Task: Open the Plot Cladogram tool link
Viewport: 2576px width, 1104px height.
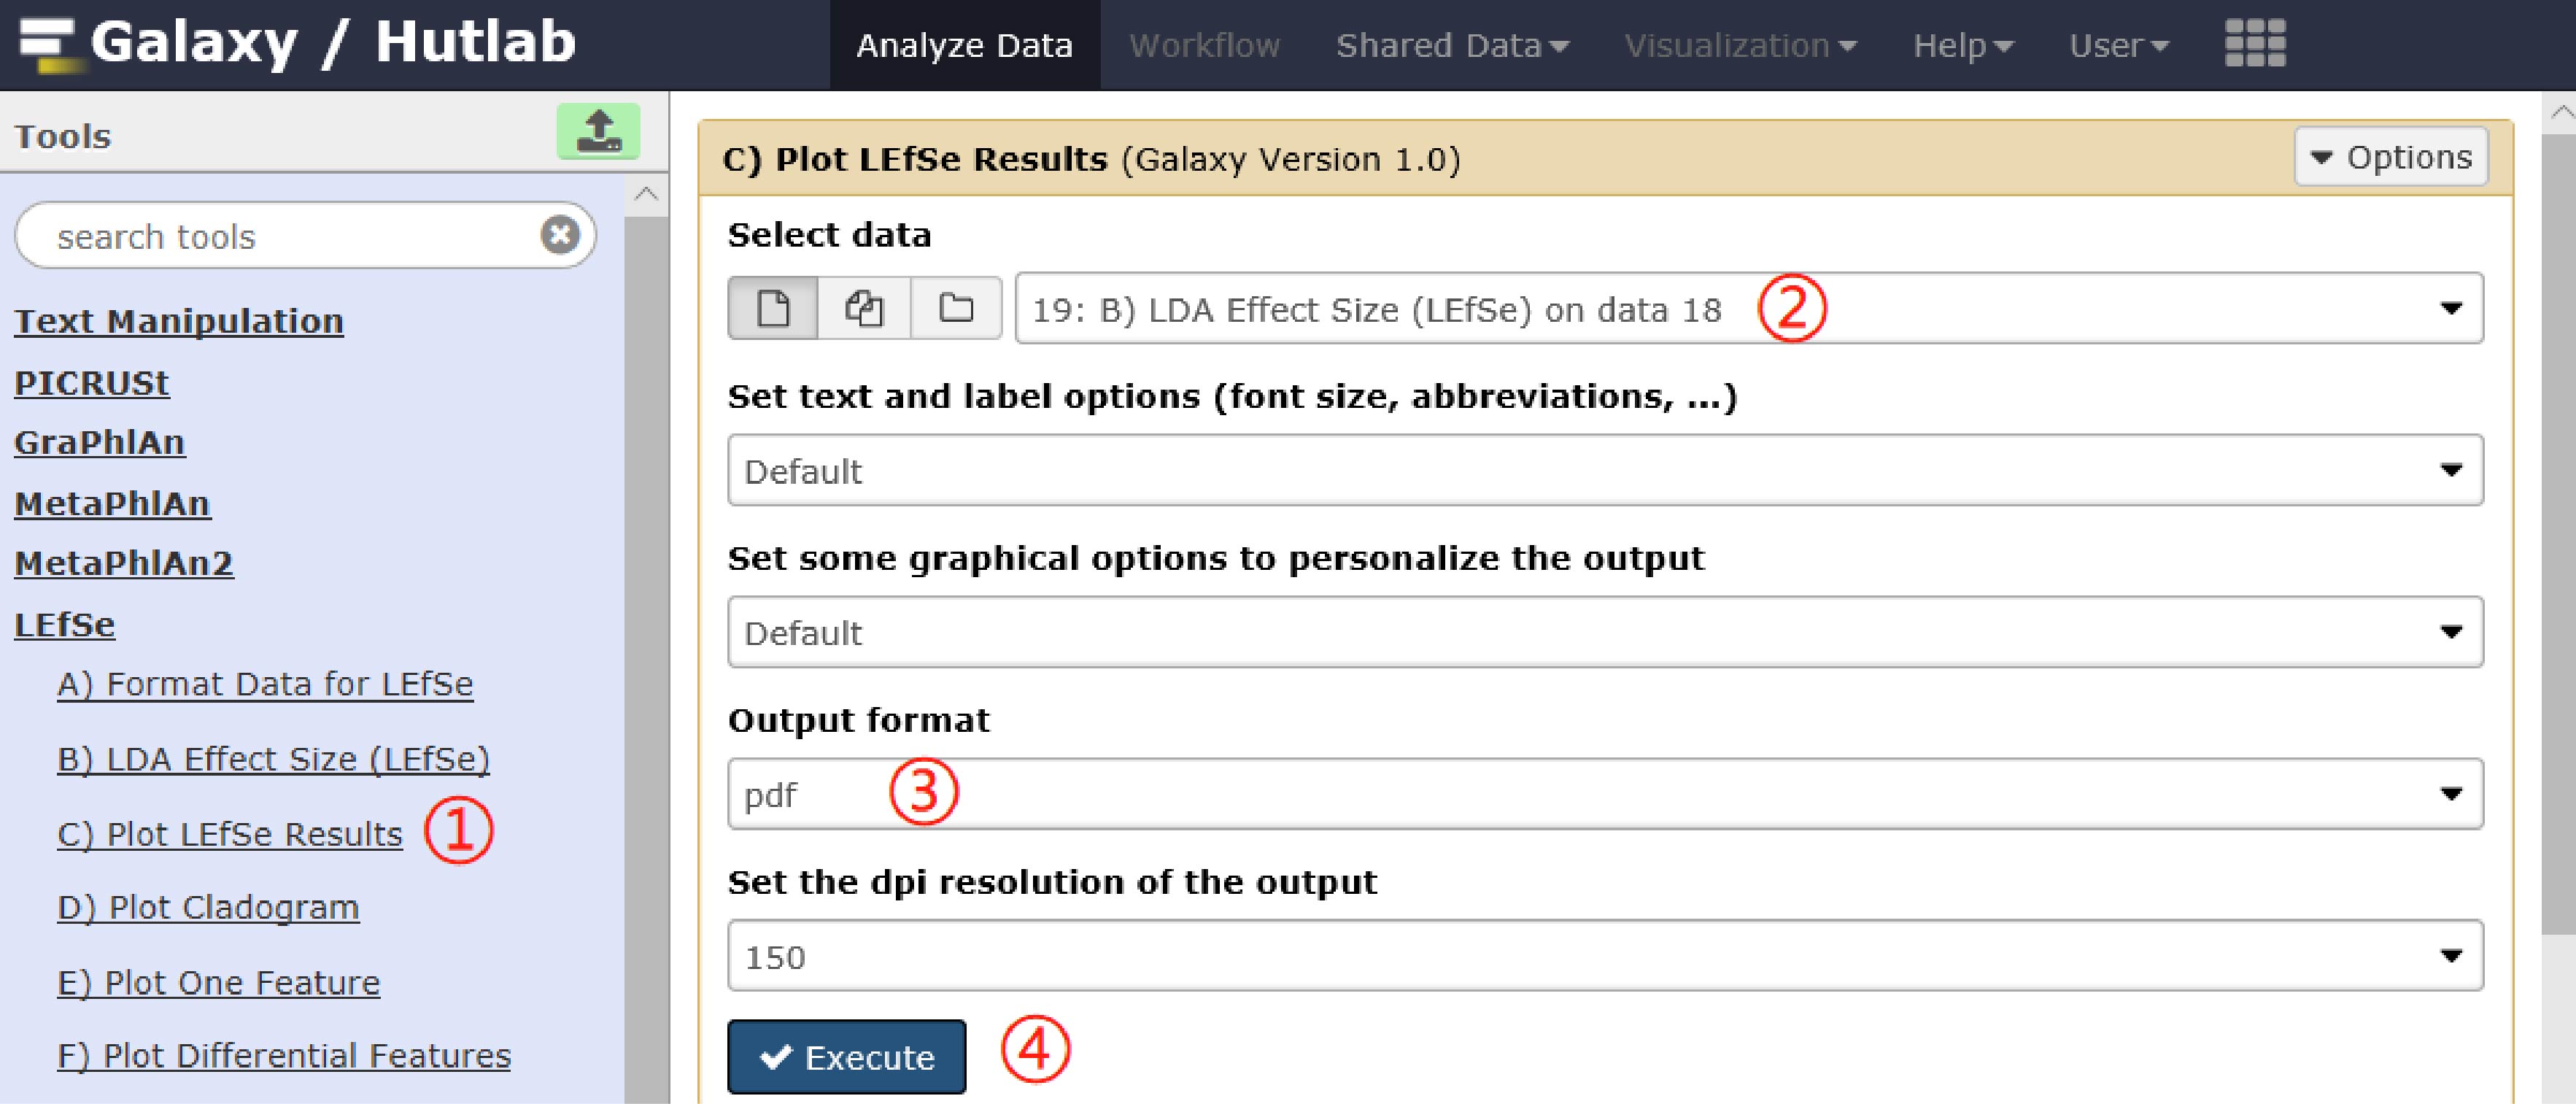Action: click(208, 907)
